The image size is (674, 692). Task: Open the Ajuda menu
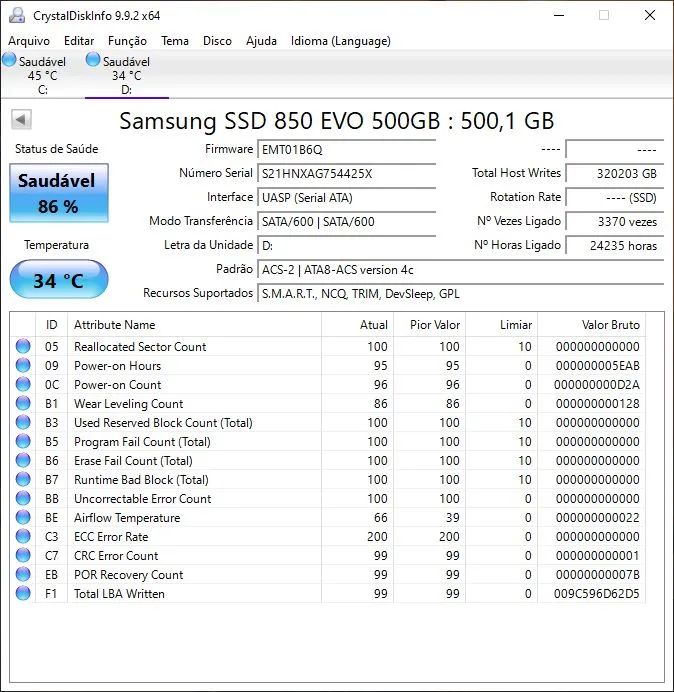tap(261, 41)
